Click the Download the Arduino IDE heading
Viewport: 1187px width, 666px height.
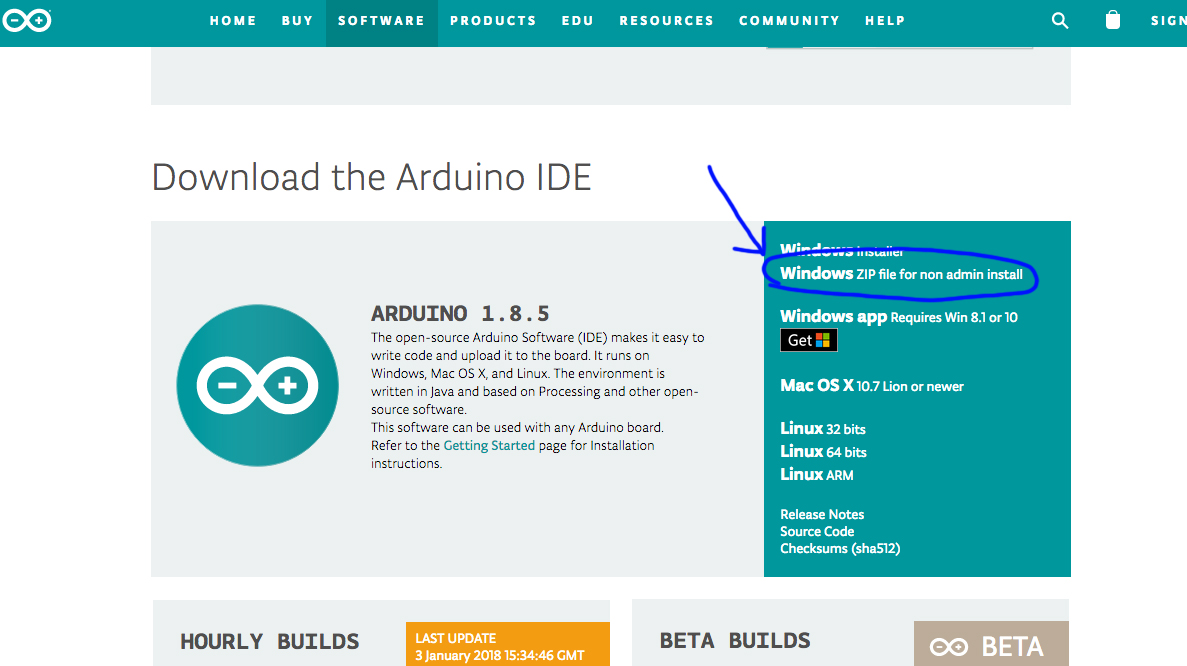[371, 178]
